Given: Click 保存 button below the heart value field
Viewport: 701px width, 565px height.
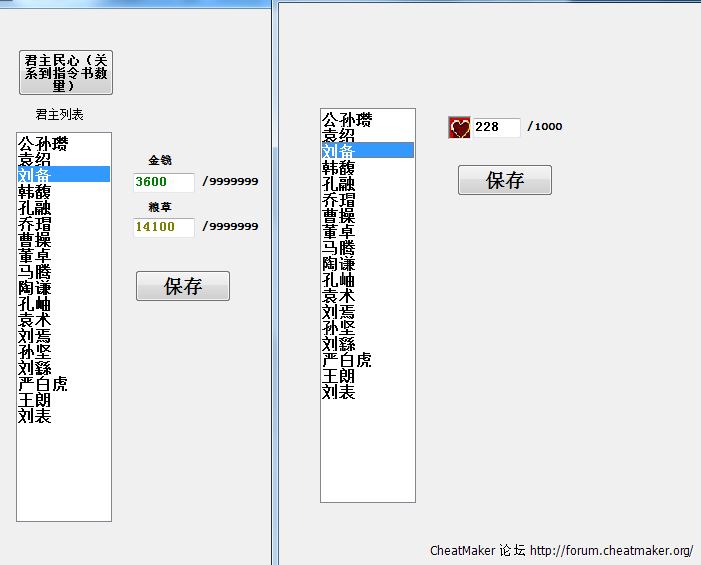Looking at the screenshot, I should 505,180.
